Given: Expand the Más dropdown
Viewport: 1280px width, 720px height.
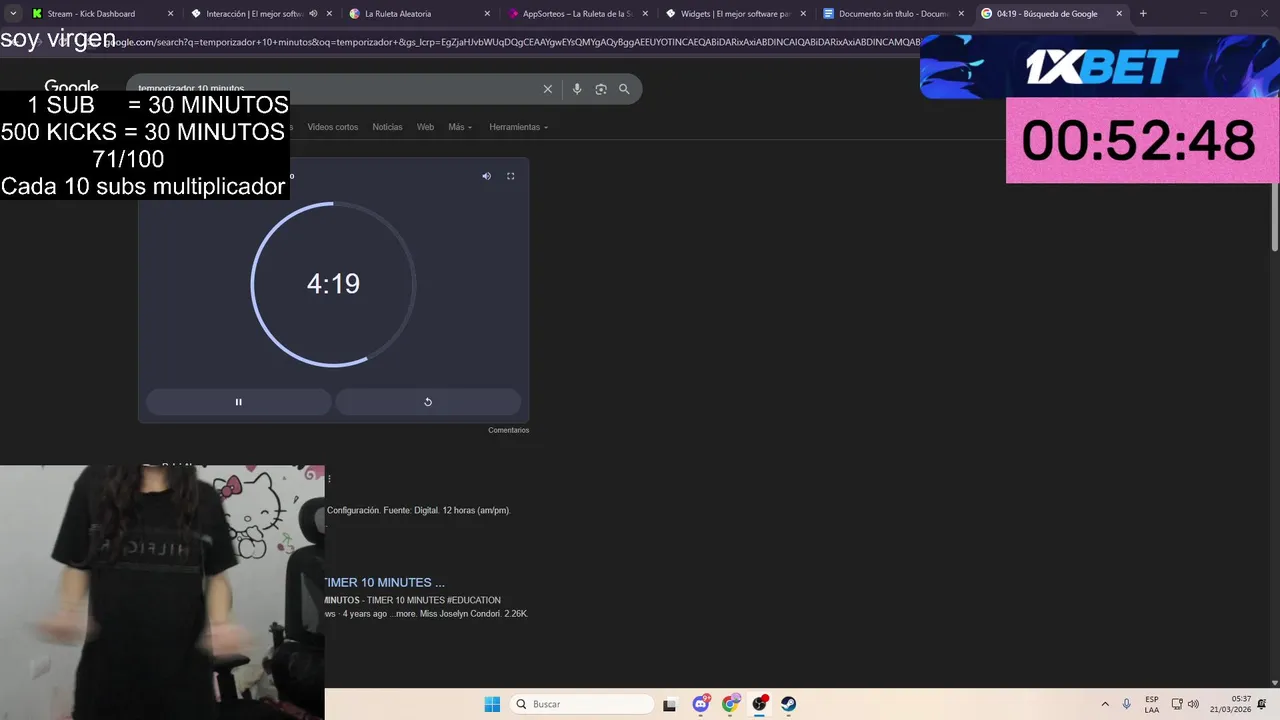Looking at the screenshot, I should [460, 127].
